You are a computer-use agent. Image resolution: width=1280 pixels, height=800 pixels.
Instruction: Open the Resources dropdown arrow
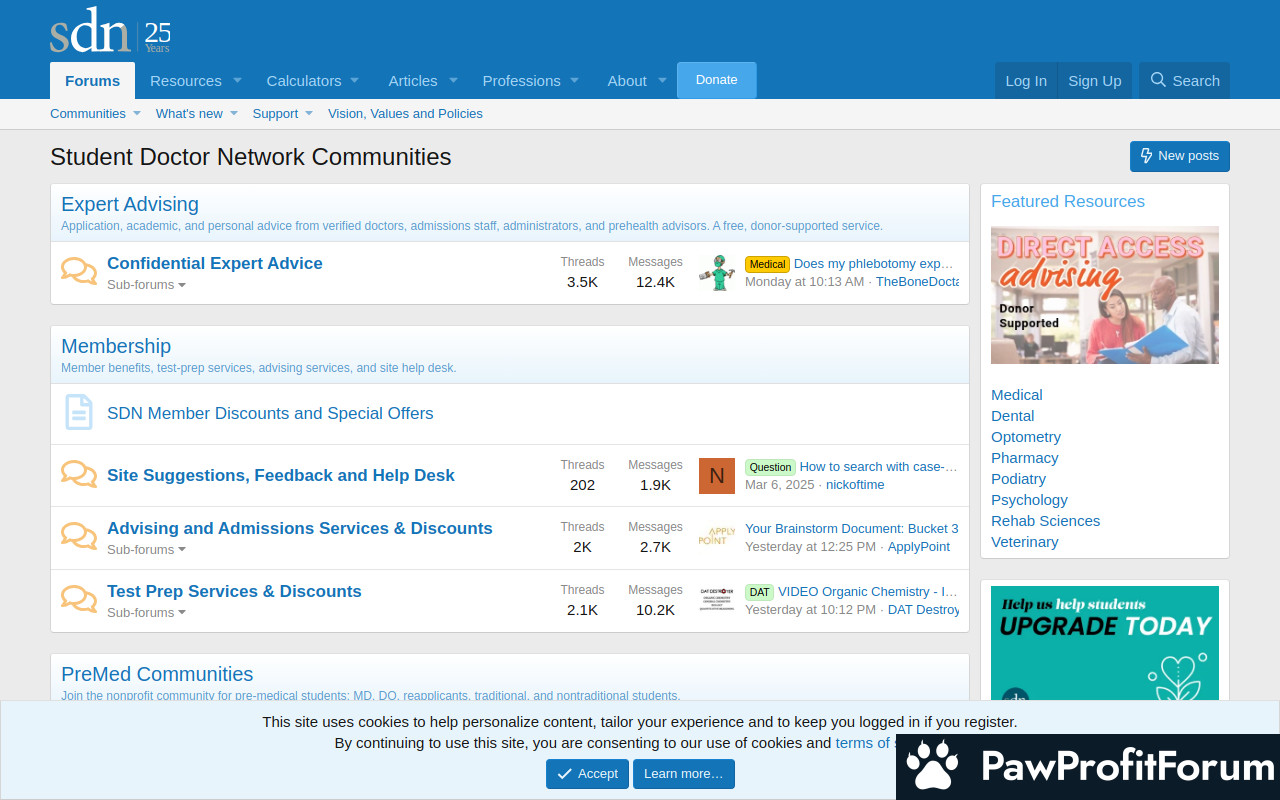tap(238, 81)
